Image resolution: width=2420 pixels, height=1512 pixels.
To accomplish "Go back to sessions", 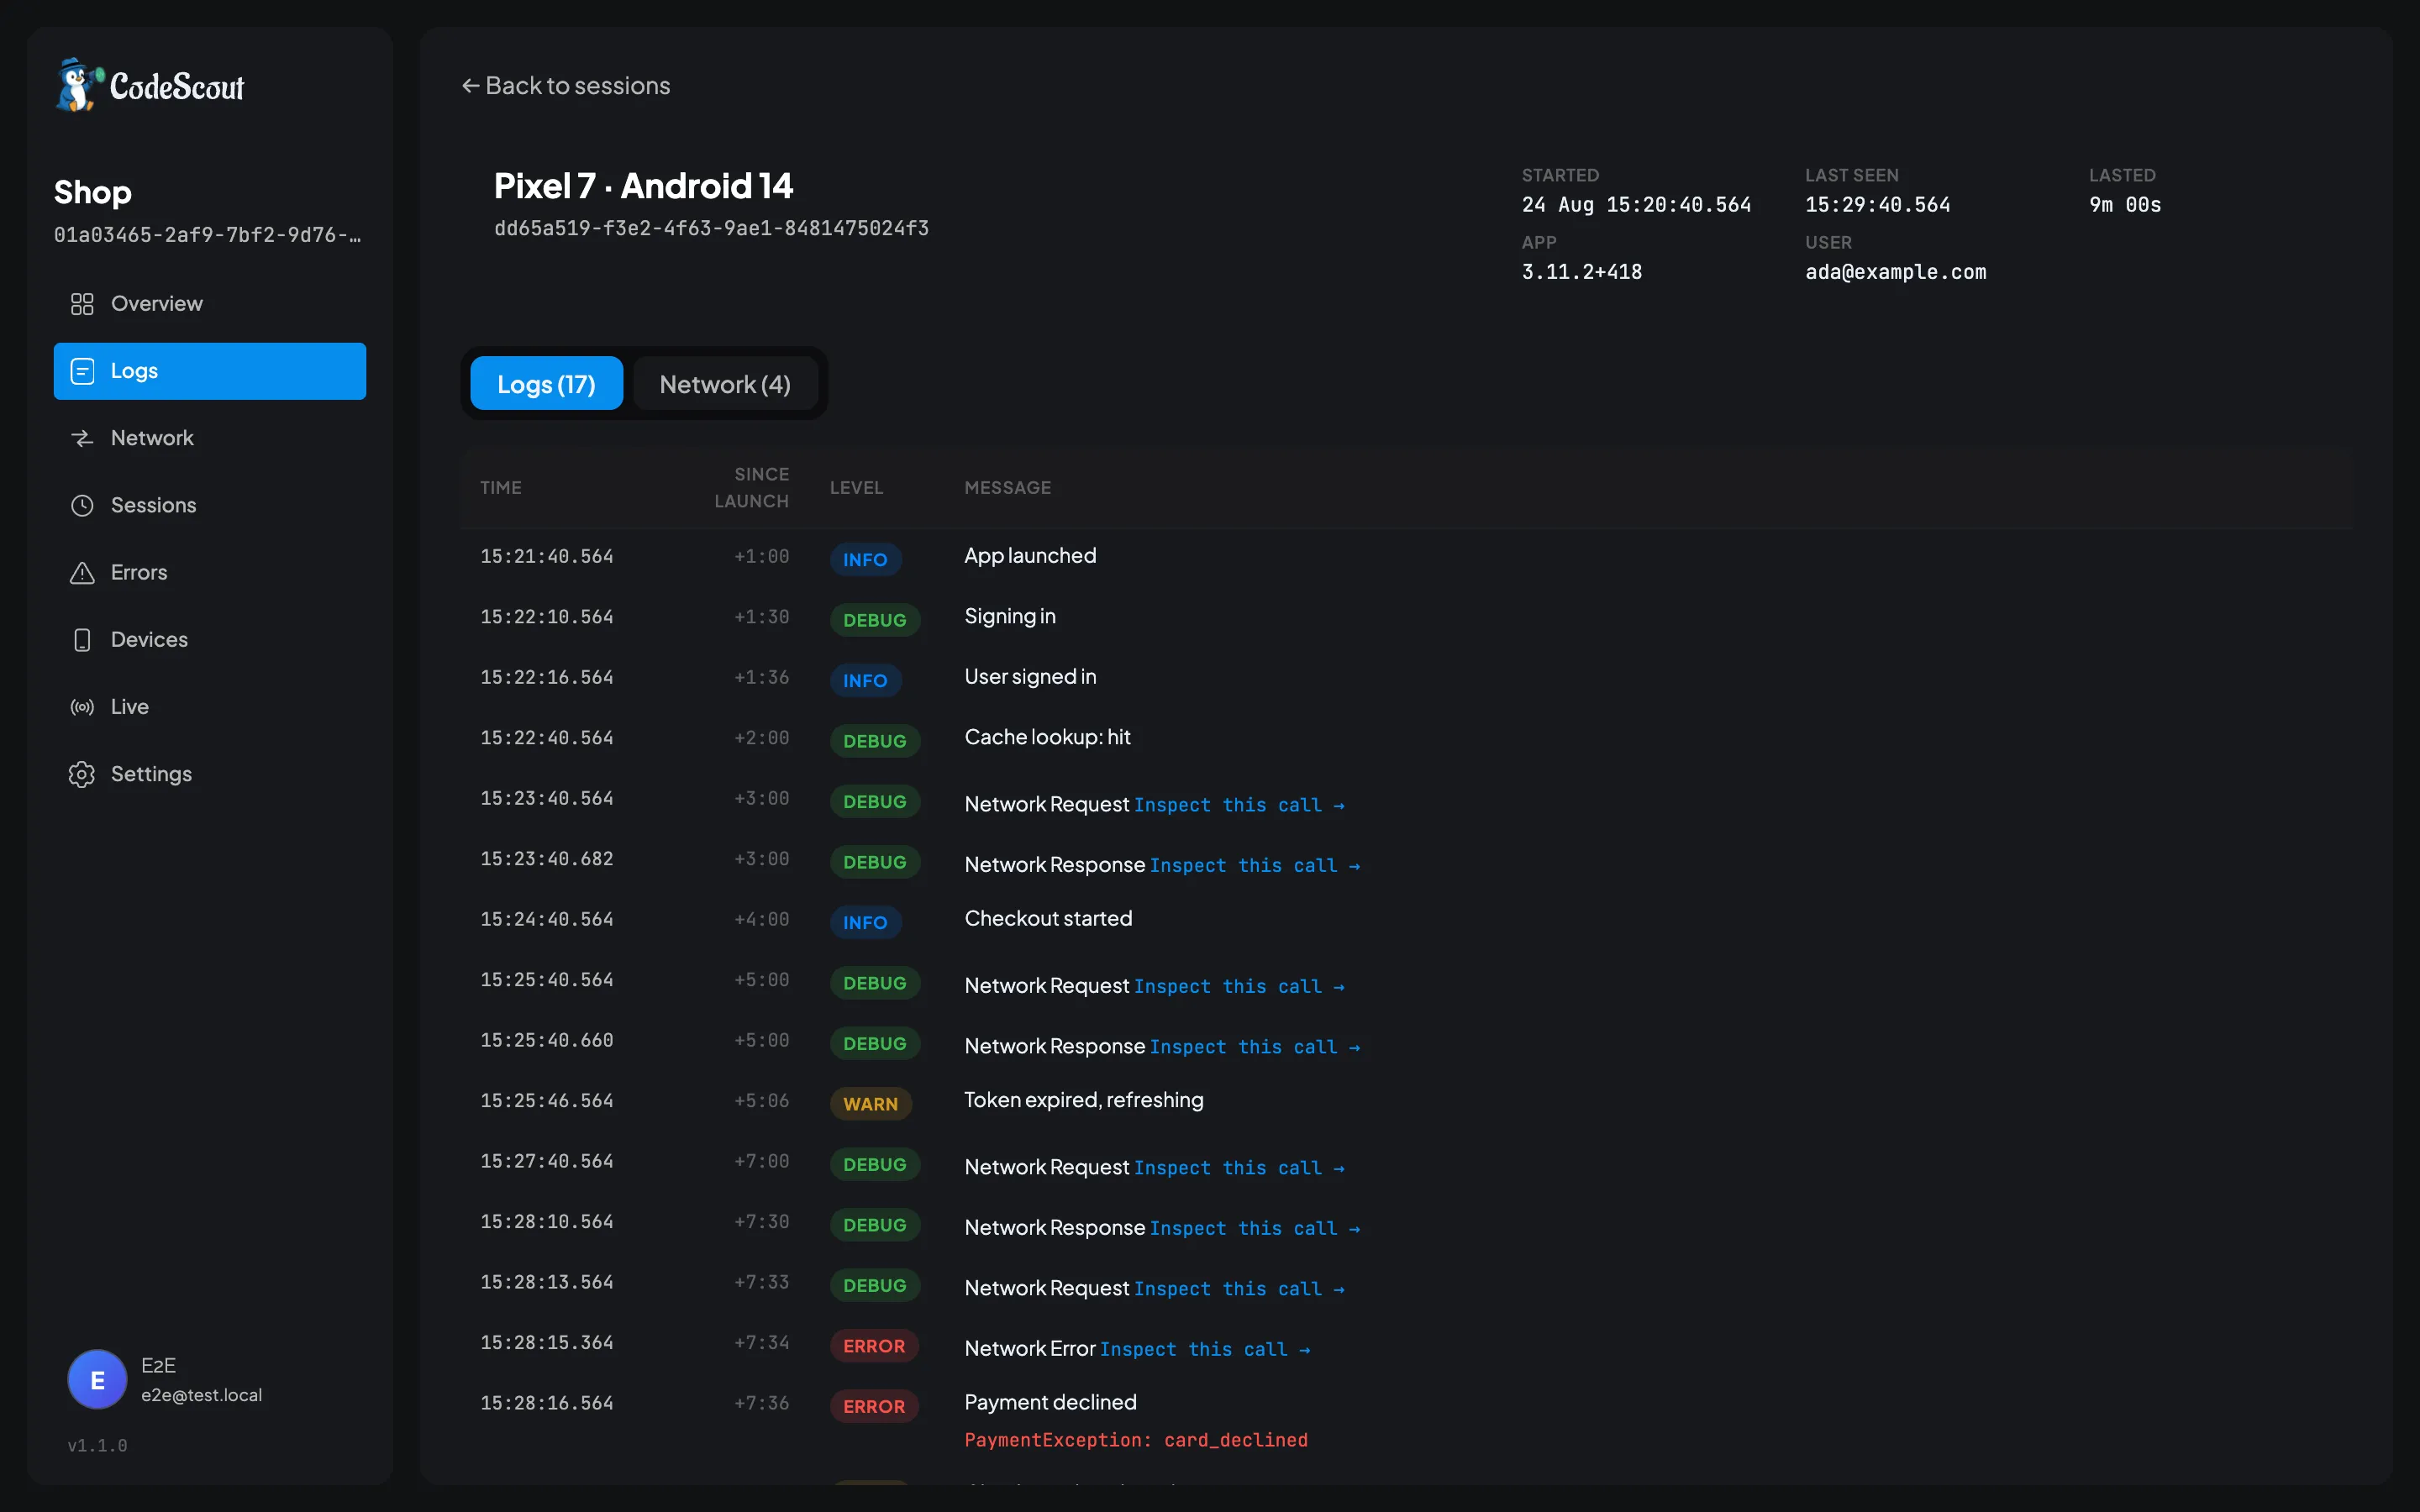I will 566,86.
